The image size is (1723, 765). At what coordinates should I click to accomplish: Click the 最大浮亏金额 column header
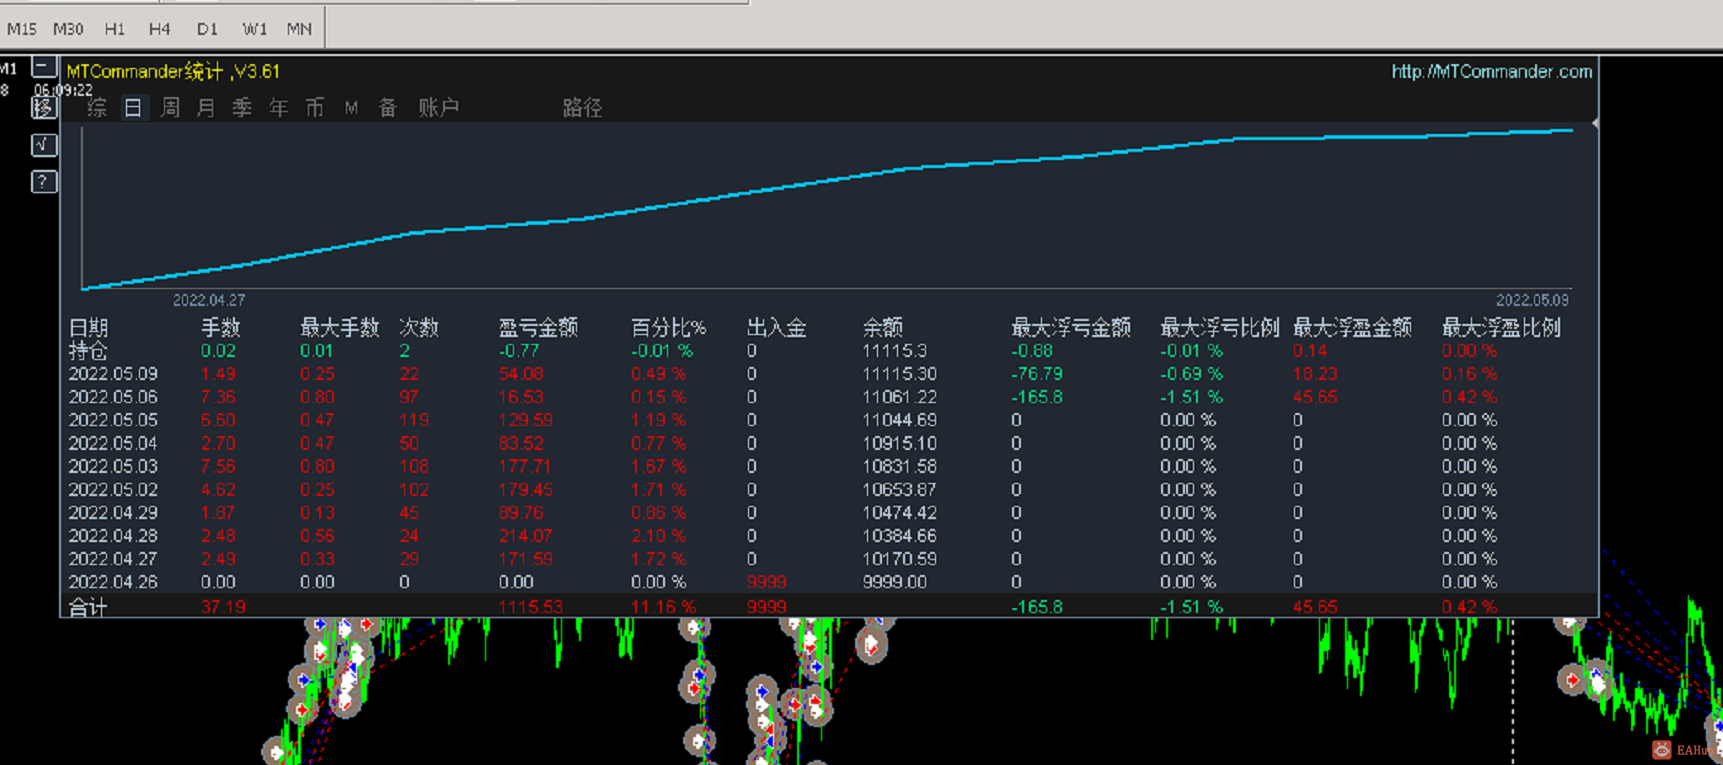point(1070,328)
